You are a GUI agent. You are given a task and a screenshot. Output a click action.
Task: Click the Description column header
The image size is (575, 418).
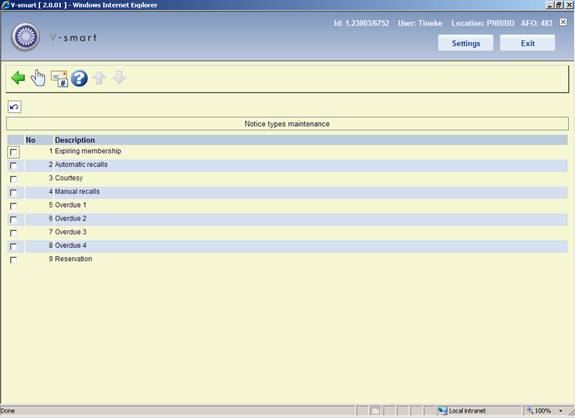[x=75, y=140]
